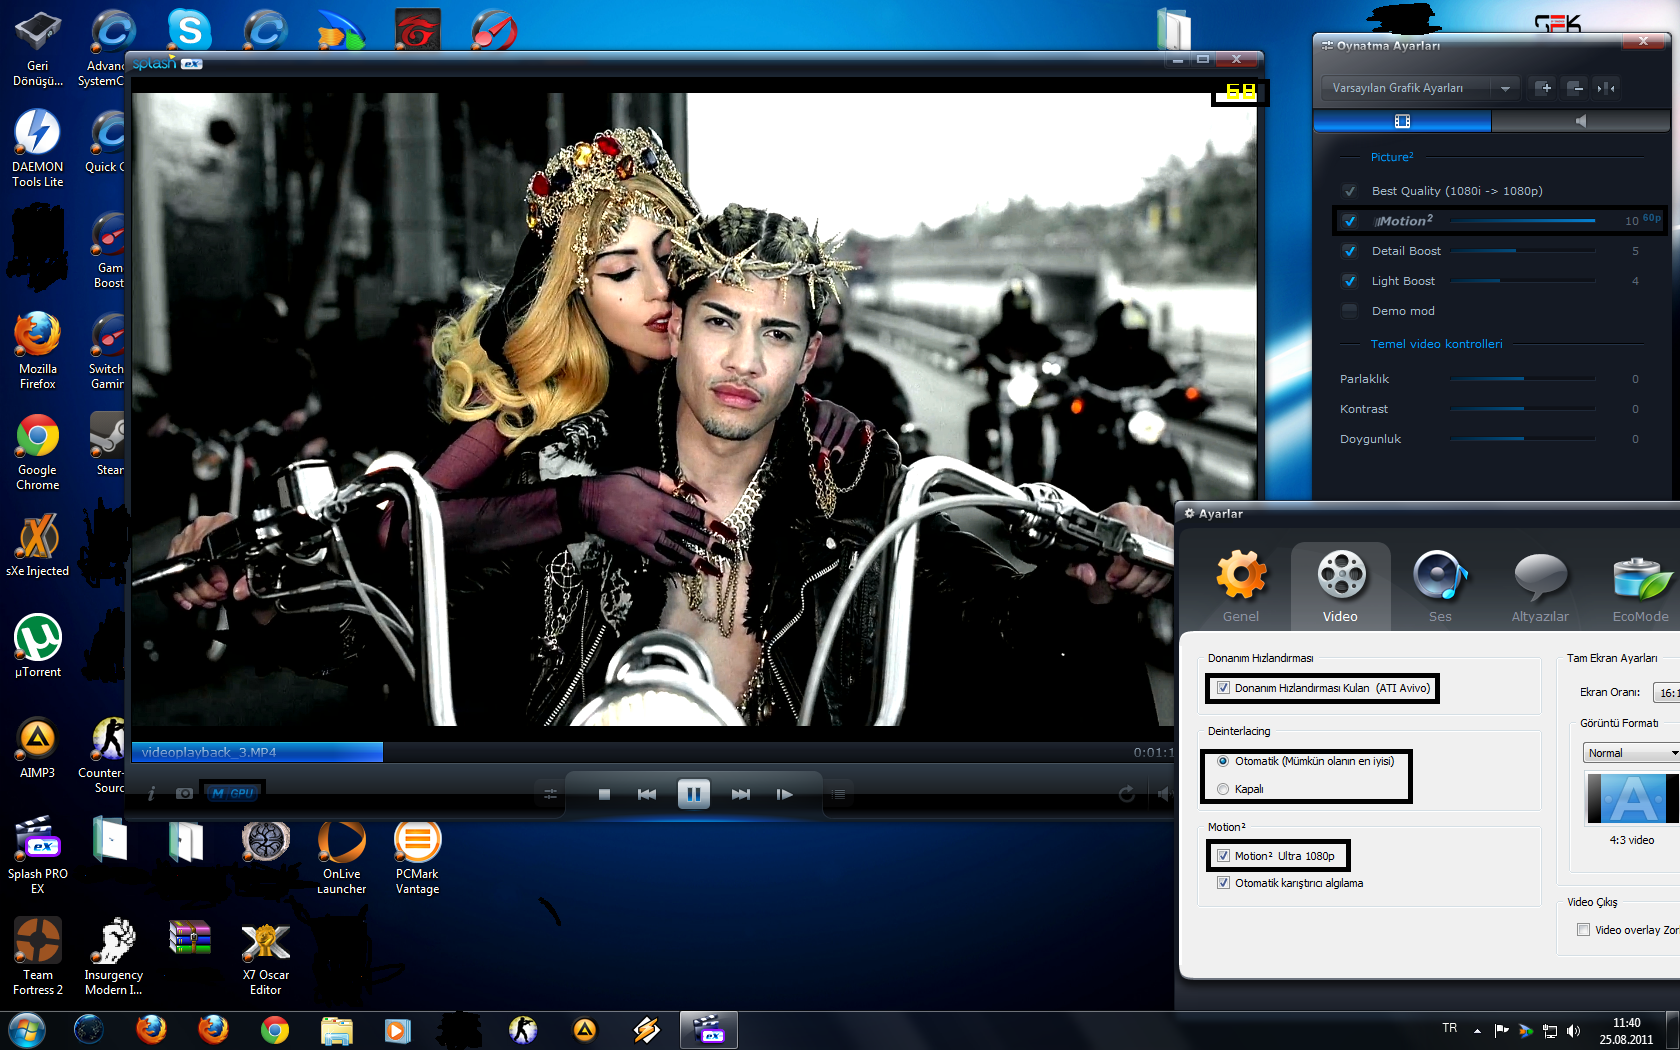Stop playback with the stop button

[x=604, y=794]
